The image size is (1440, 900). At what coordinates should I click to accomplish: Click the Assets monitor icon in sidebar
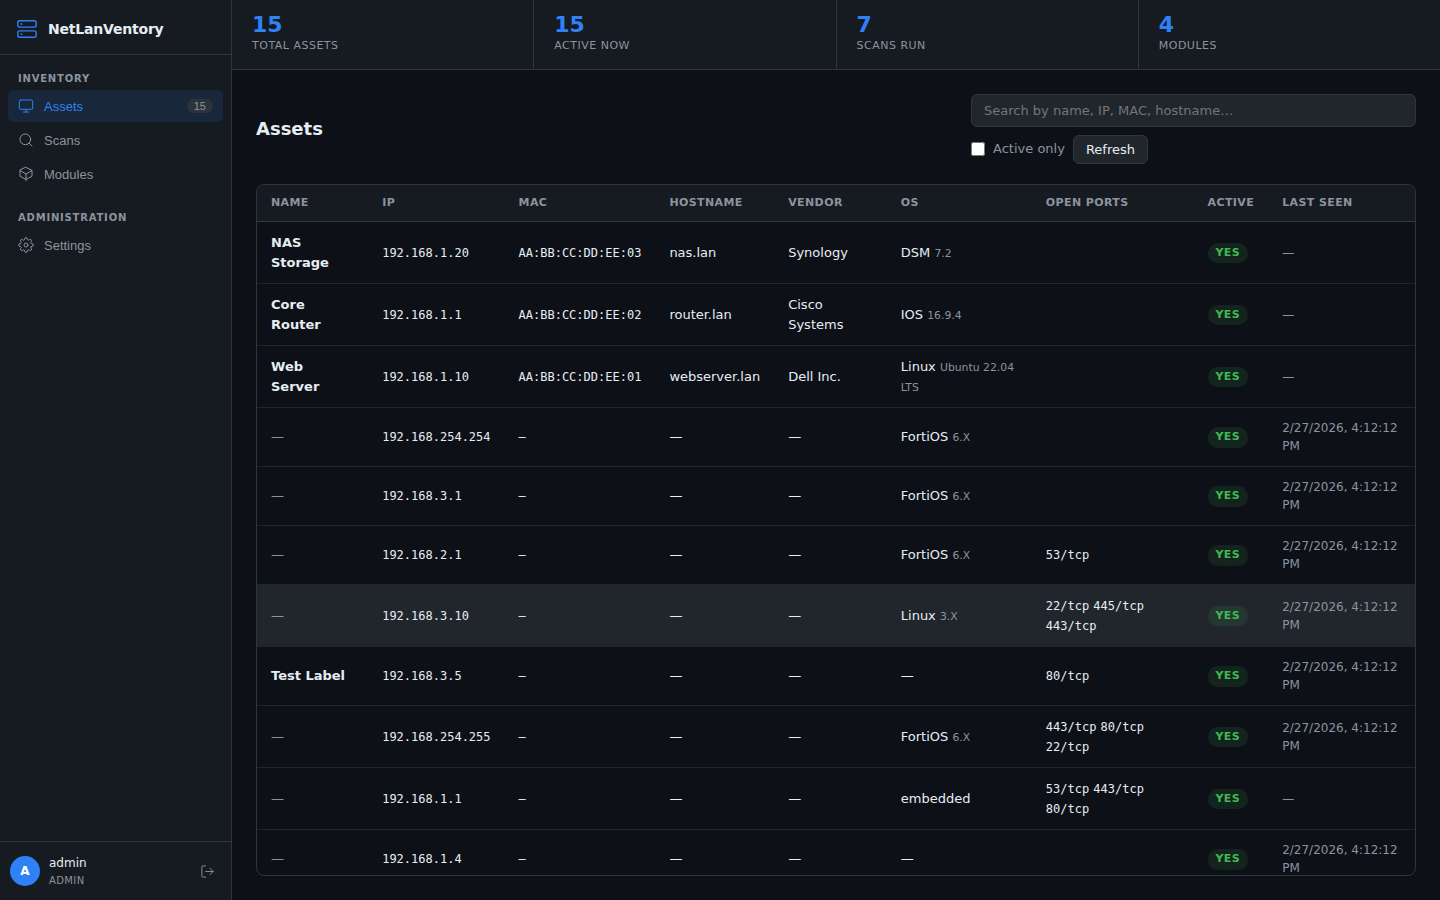pos(26,106)
